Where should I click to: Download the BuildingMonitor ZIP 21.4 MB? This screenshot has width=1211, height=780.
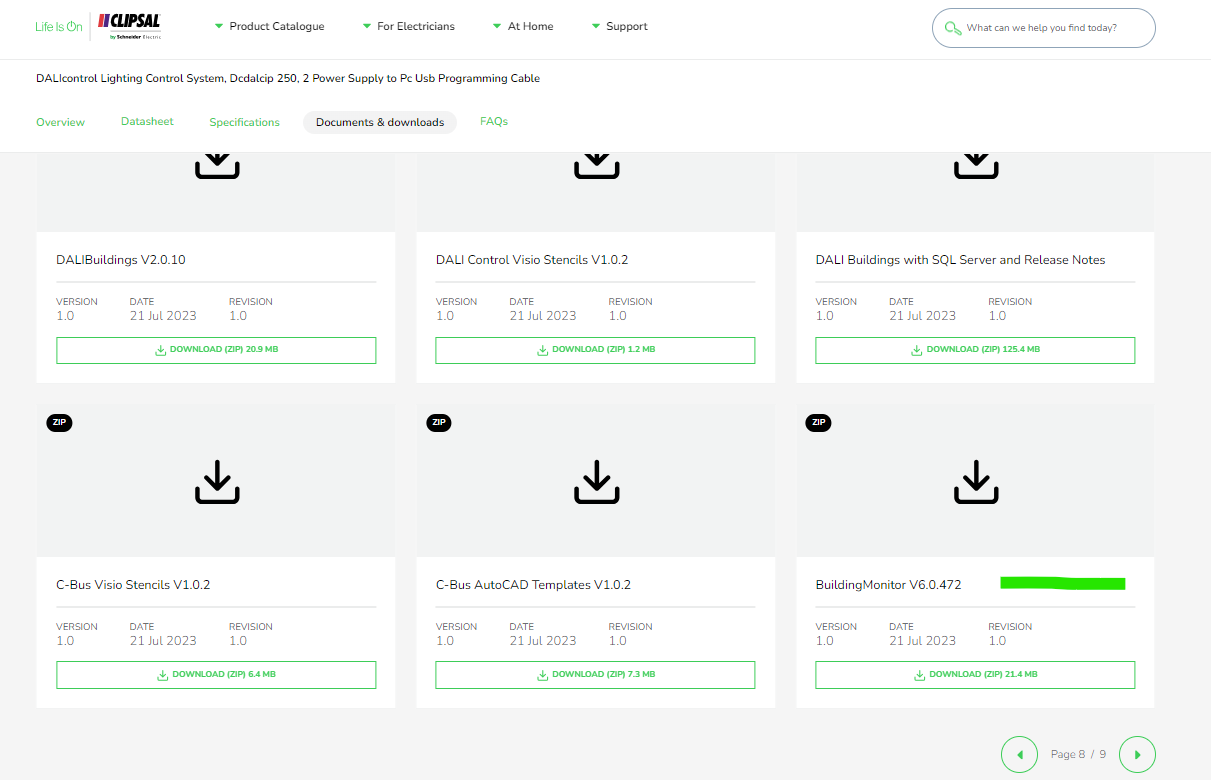click(x=975, y=675)
